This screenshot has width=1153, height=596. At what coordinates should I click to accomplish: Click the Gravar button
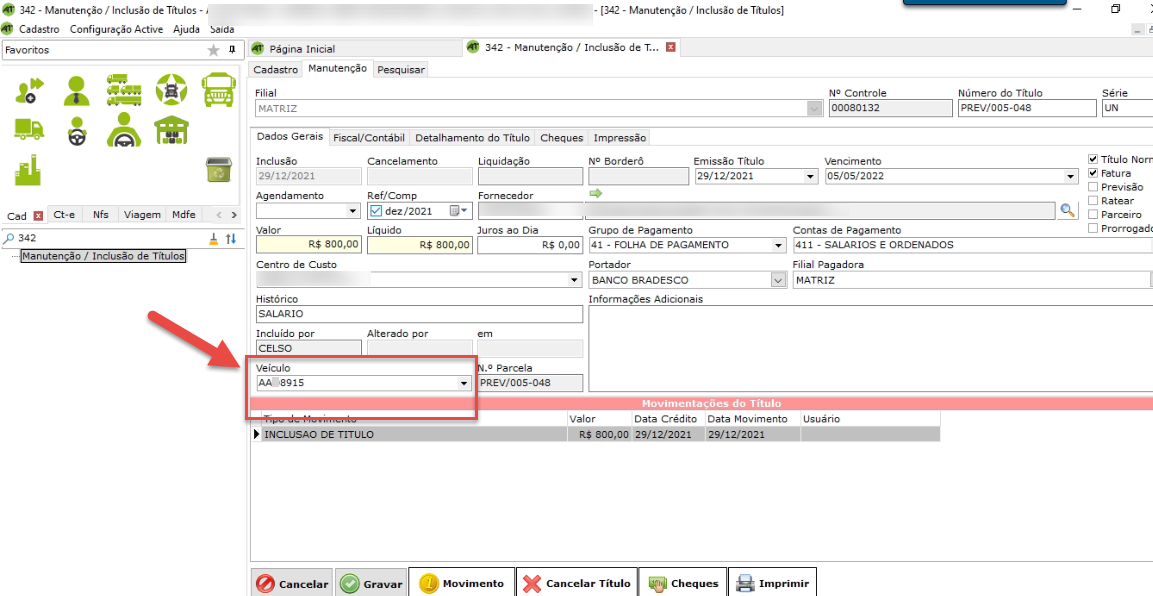[371, 584]
